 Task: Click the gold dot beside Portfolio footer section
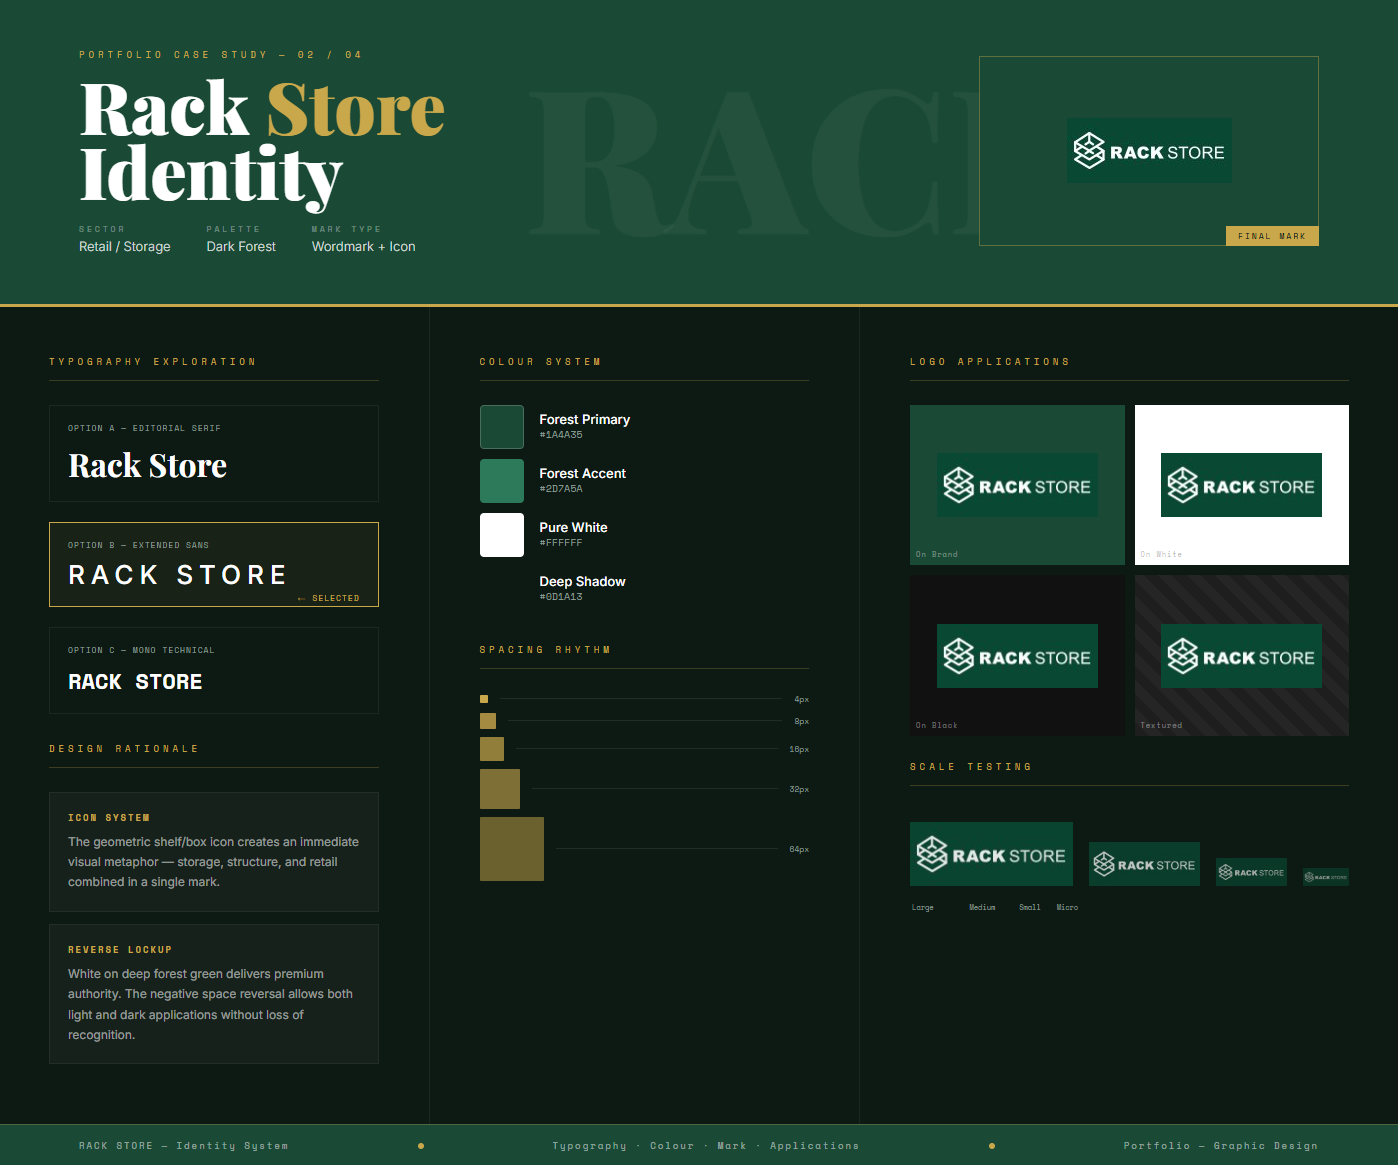[x=991, y=1147]
